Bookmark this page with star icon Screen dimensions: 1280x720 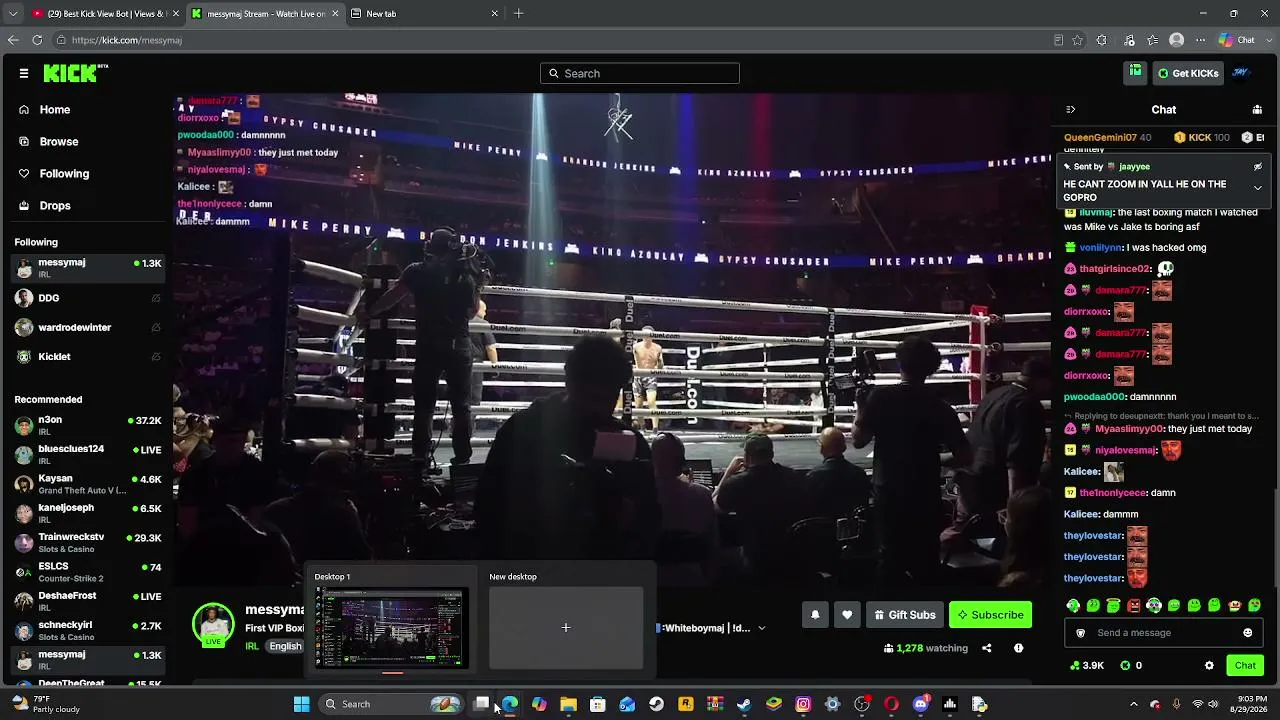tap(1077, 40)
